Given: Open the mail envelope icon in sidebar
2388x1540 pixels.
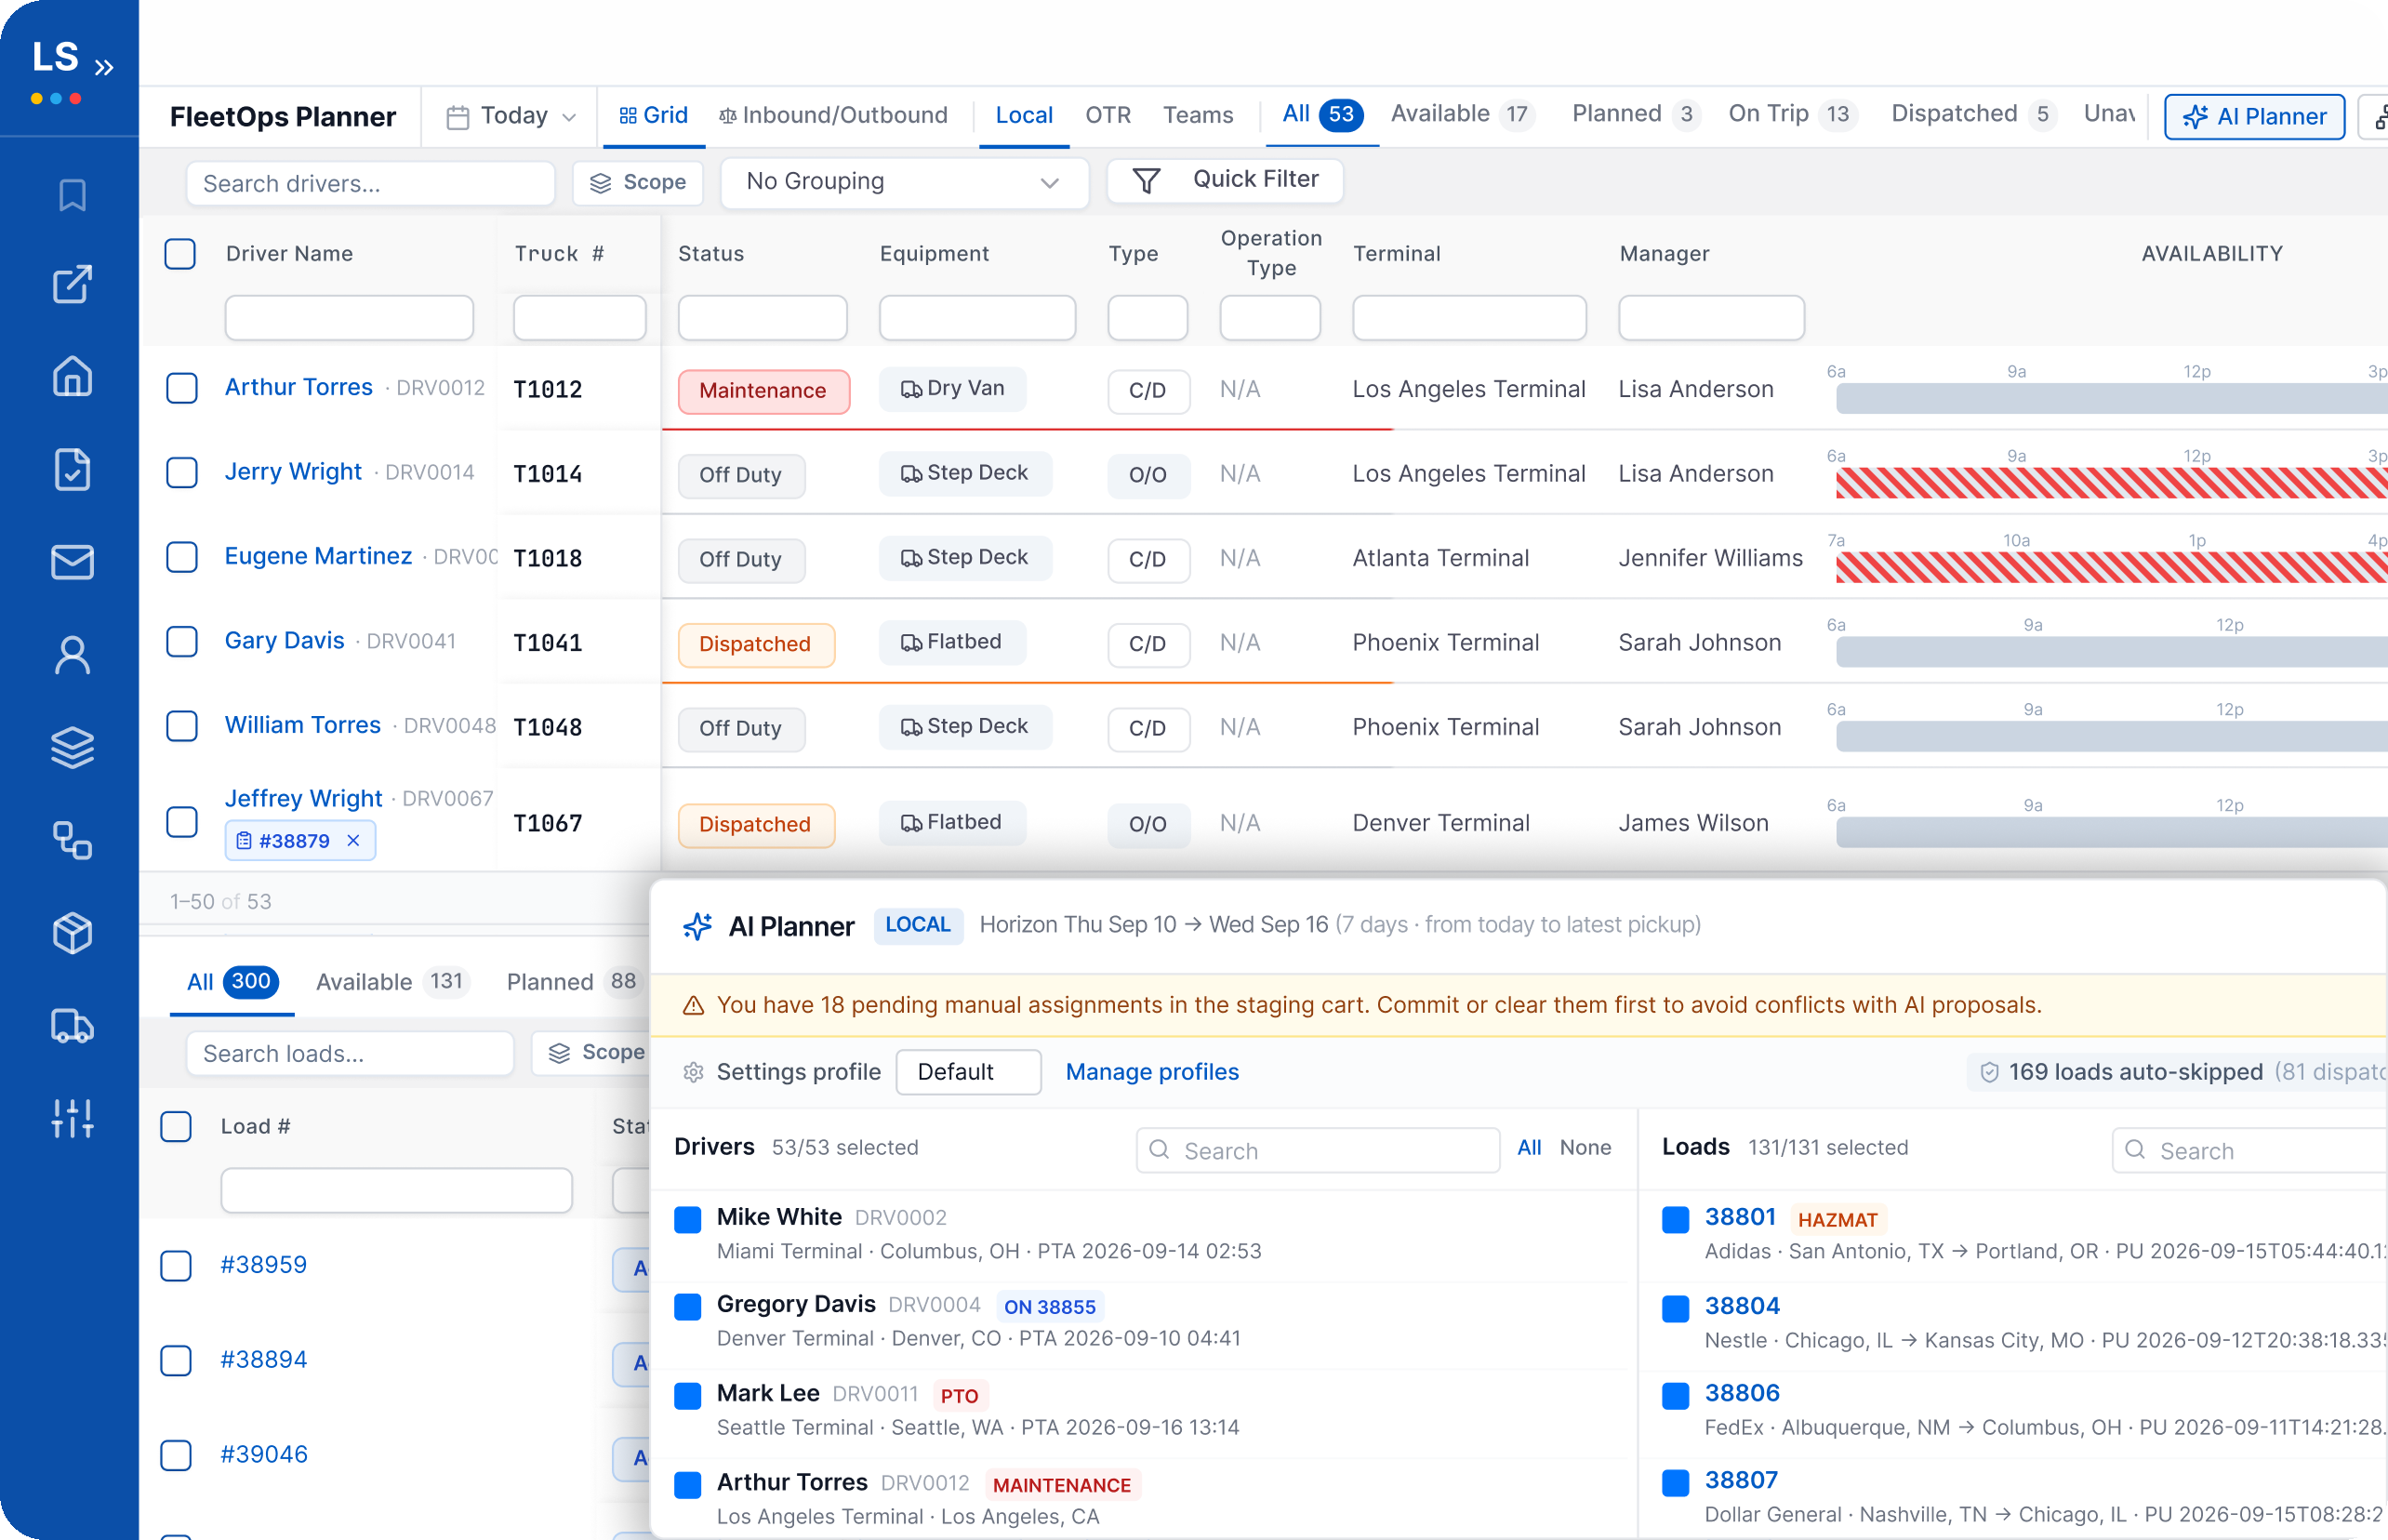Looking at the screenshot, I should pos(72,562).
